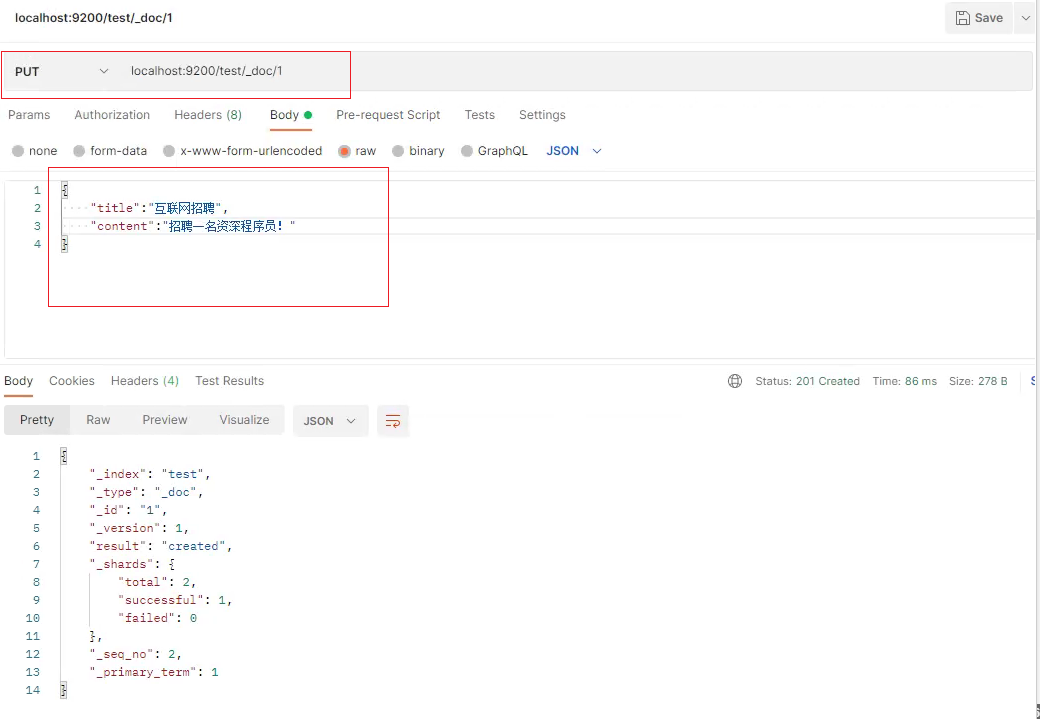Click the Save button

(979, 18)
